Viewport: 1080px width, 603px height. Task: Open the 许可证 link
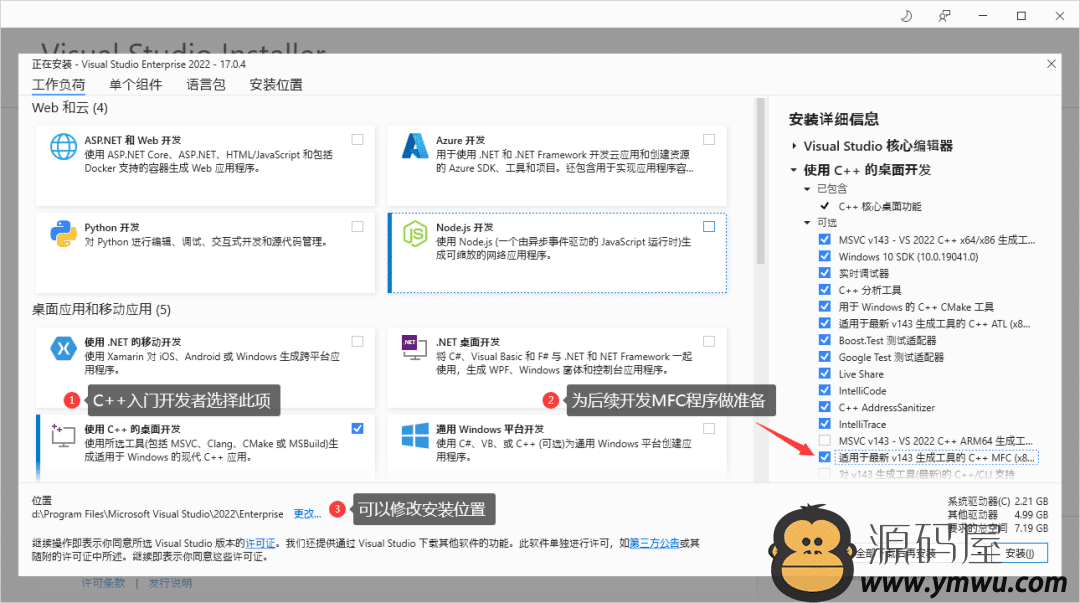[260, 544]
